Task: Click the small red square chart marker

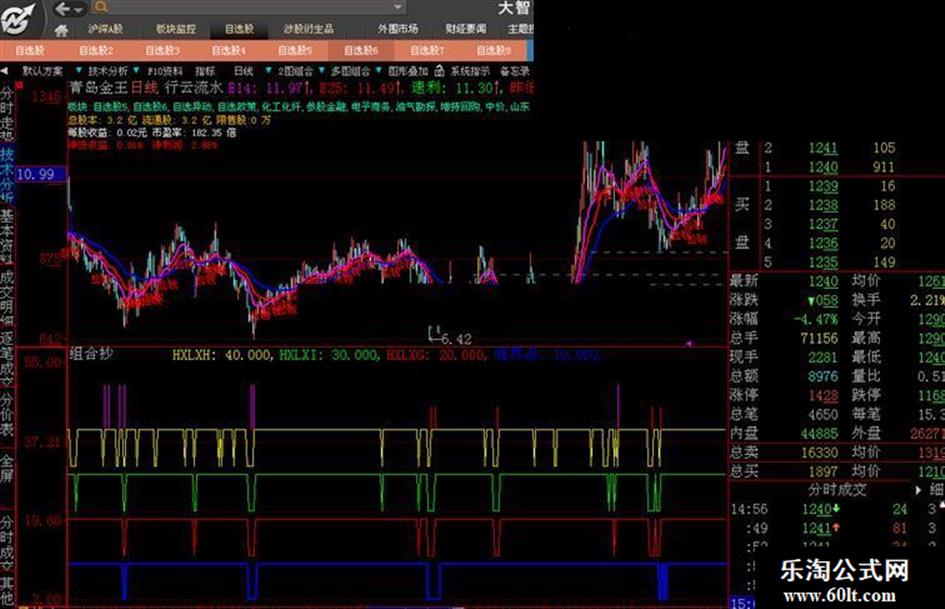Action: coord(19,86)
